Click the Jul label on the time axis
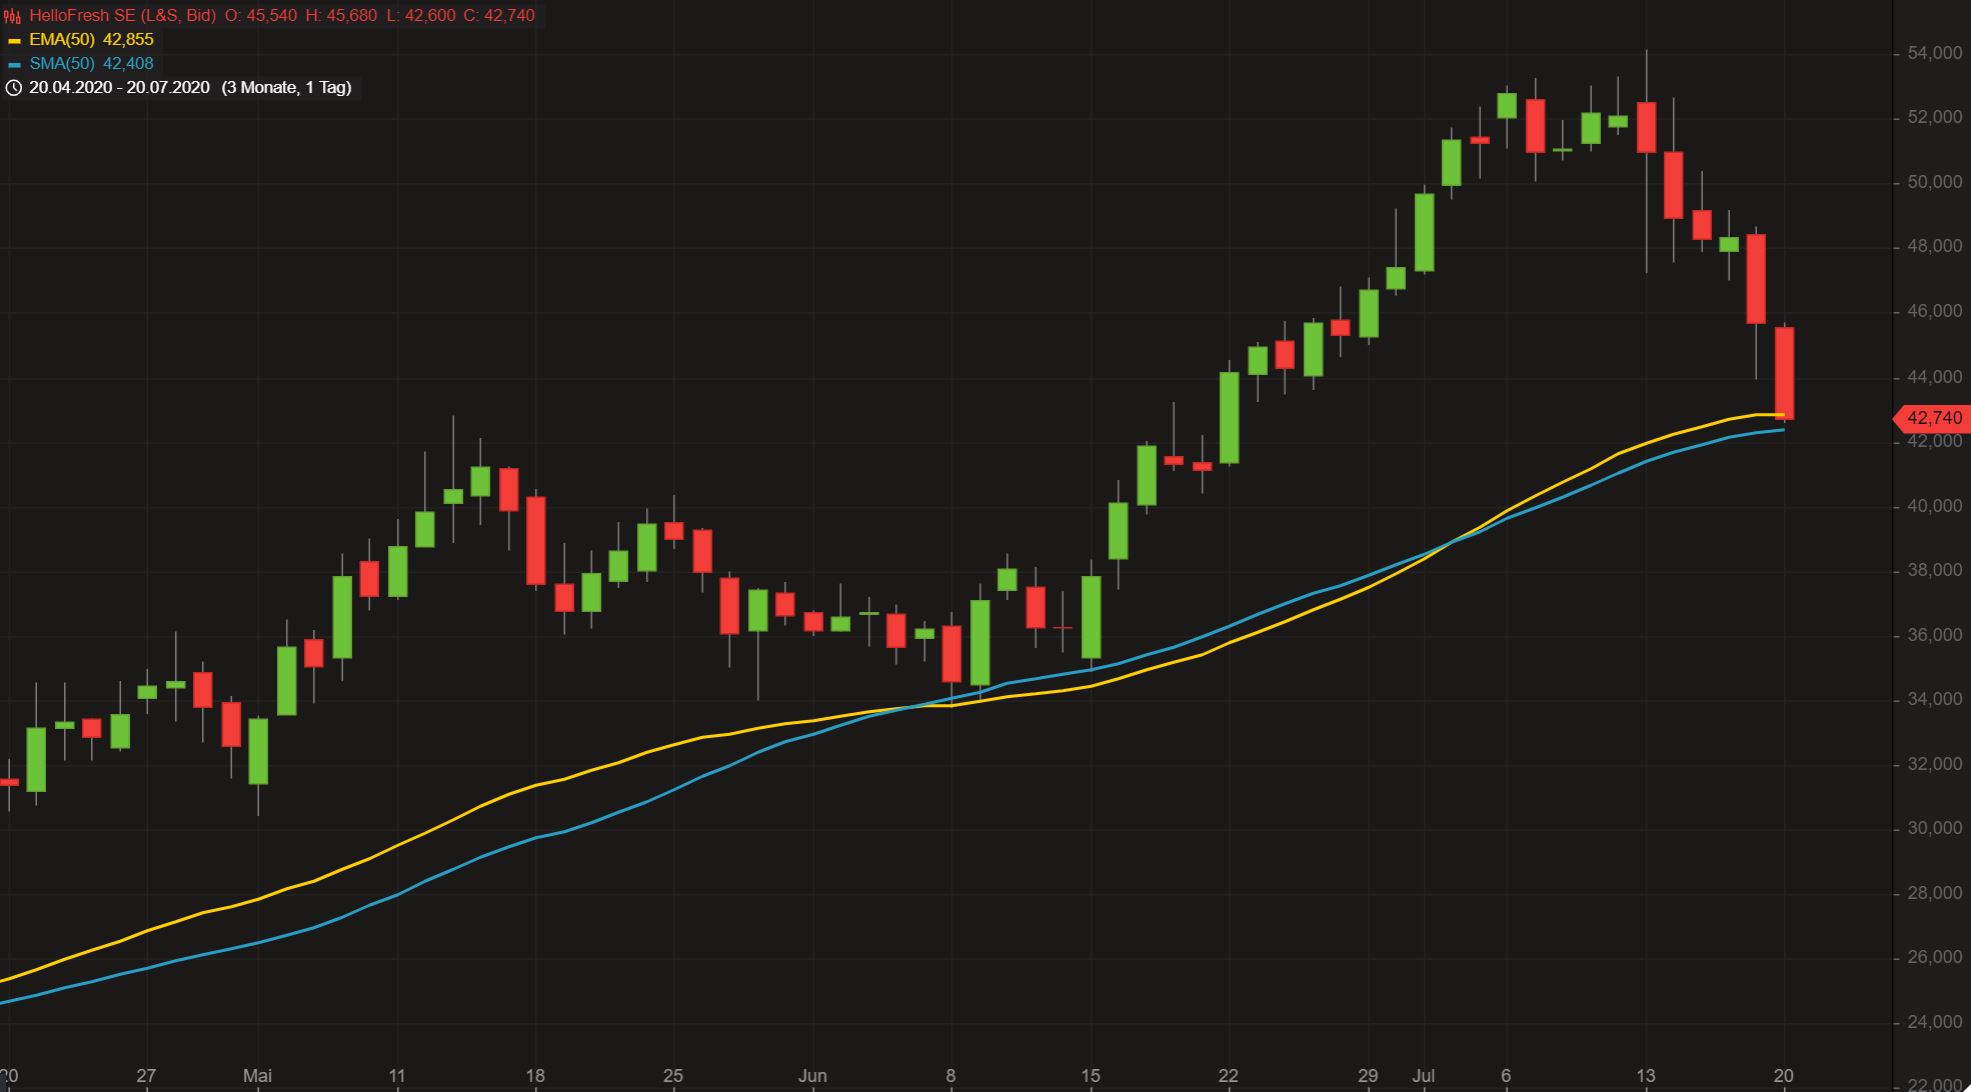 pos(1423,1076)
